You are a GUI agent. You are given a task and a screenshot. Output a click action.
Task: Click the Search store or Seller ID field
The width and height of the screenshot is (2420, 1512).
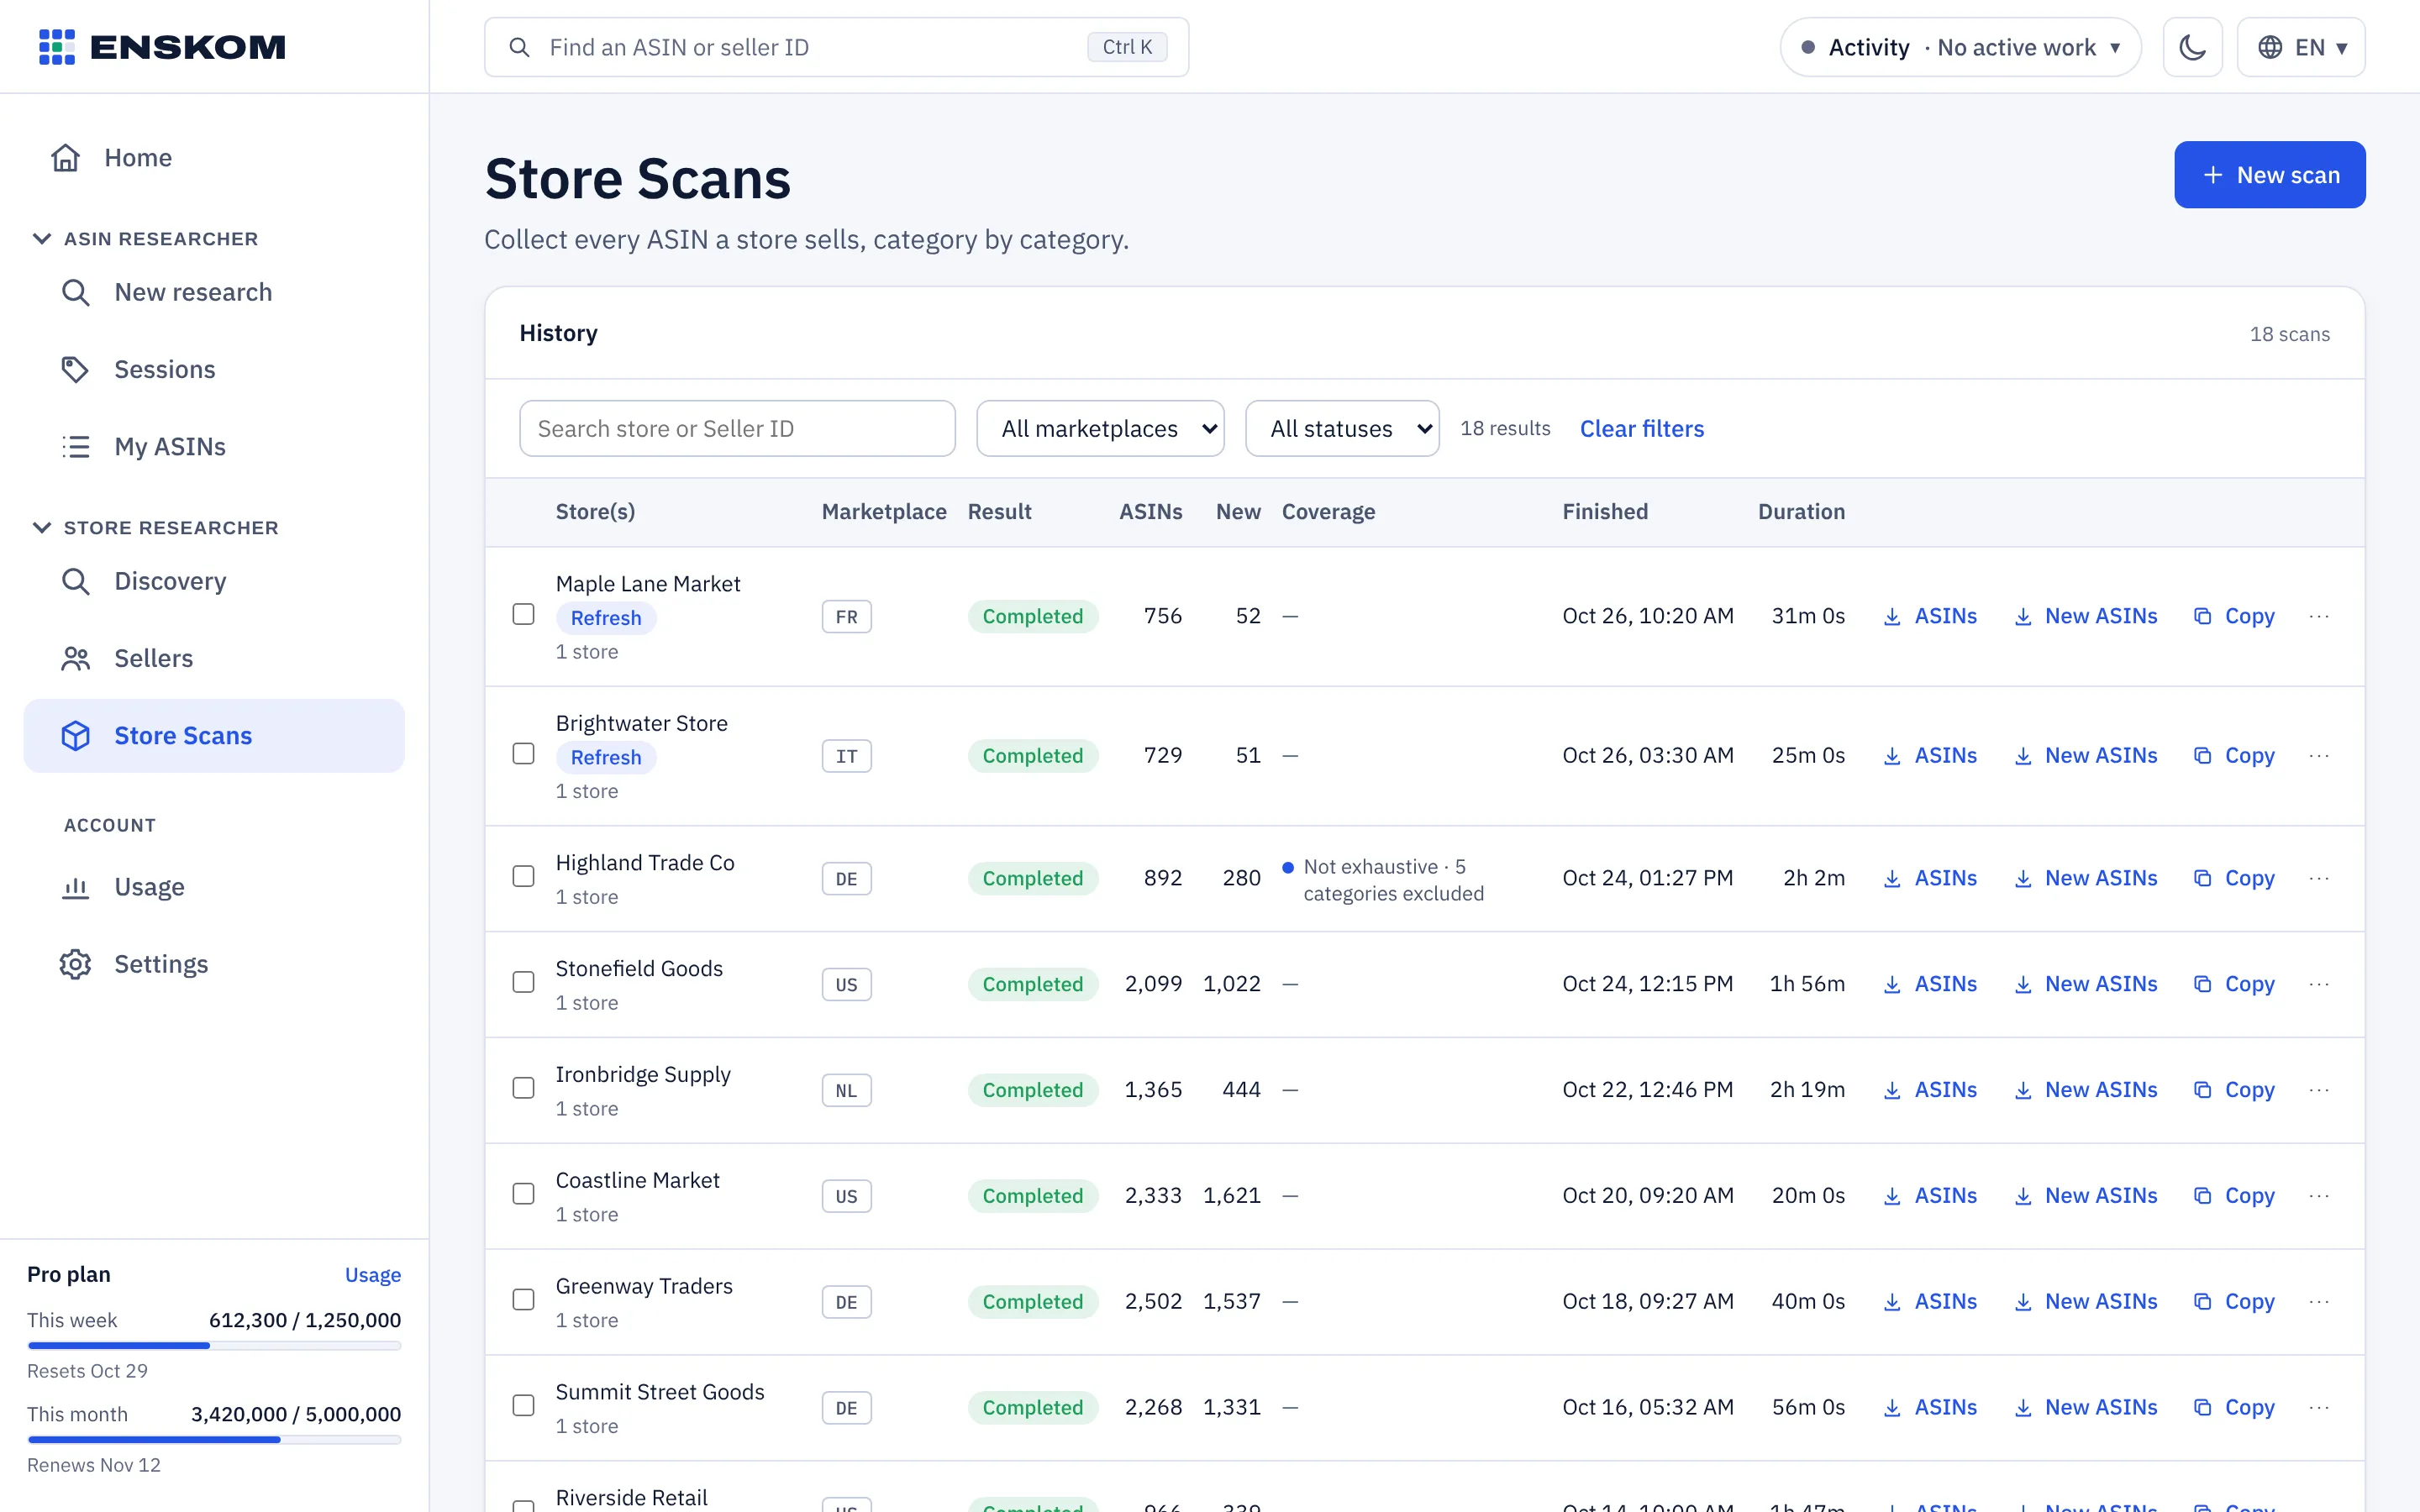click(x=737, y=428)
